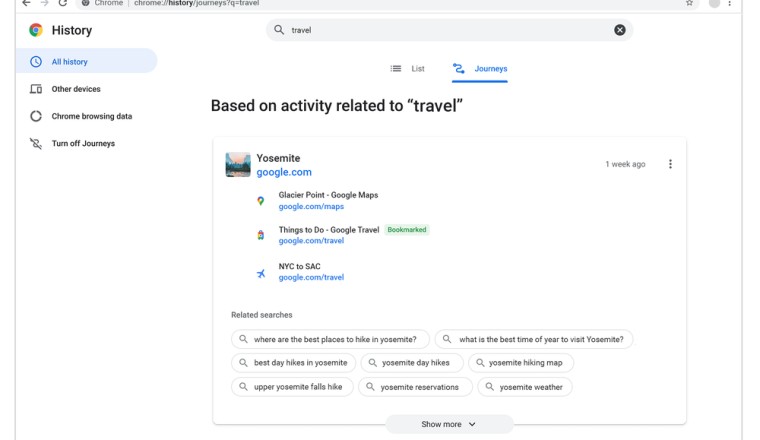Expand the journey with Show more
The image size is (760, 440).
(x=449, y=424)
